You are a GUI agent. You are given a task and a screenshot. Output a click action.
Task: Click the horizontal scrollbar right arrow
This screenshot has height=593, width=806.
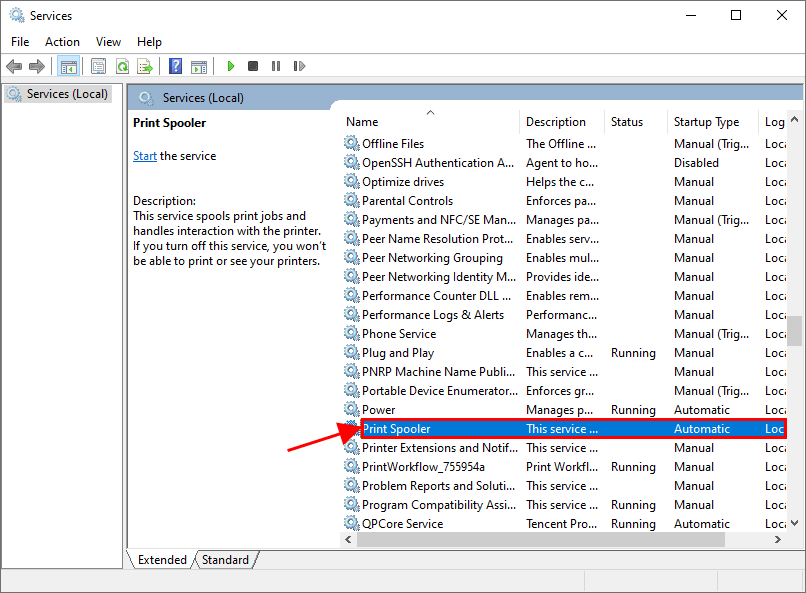[x=779, y=539]
